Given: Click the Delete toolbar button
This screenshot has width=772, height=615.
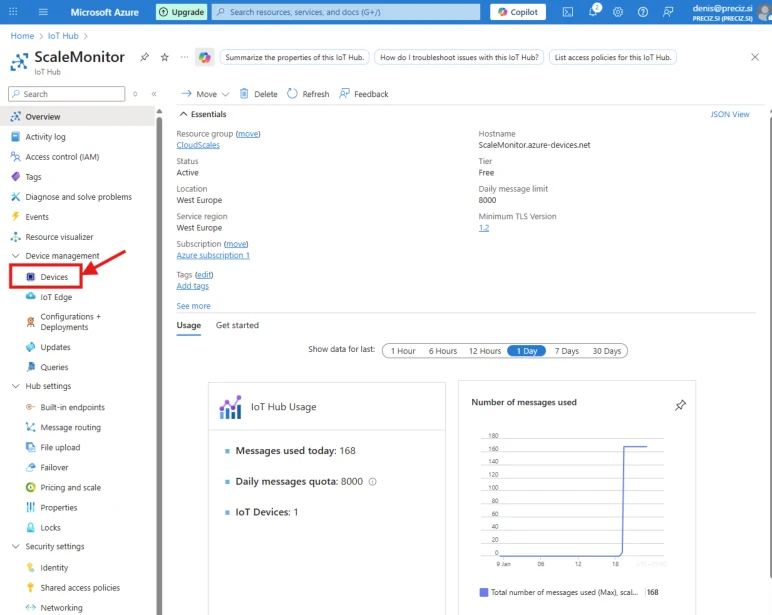Looking at the screenshot, I should point(258,94).
